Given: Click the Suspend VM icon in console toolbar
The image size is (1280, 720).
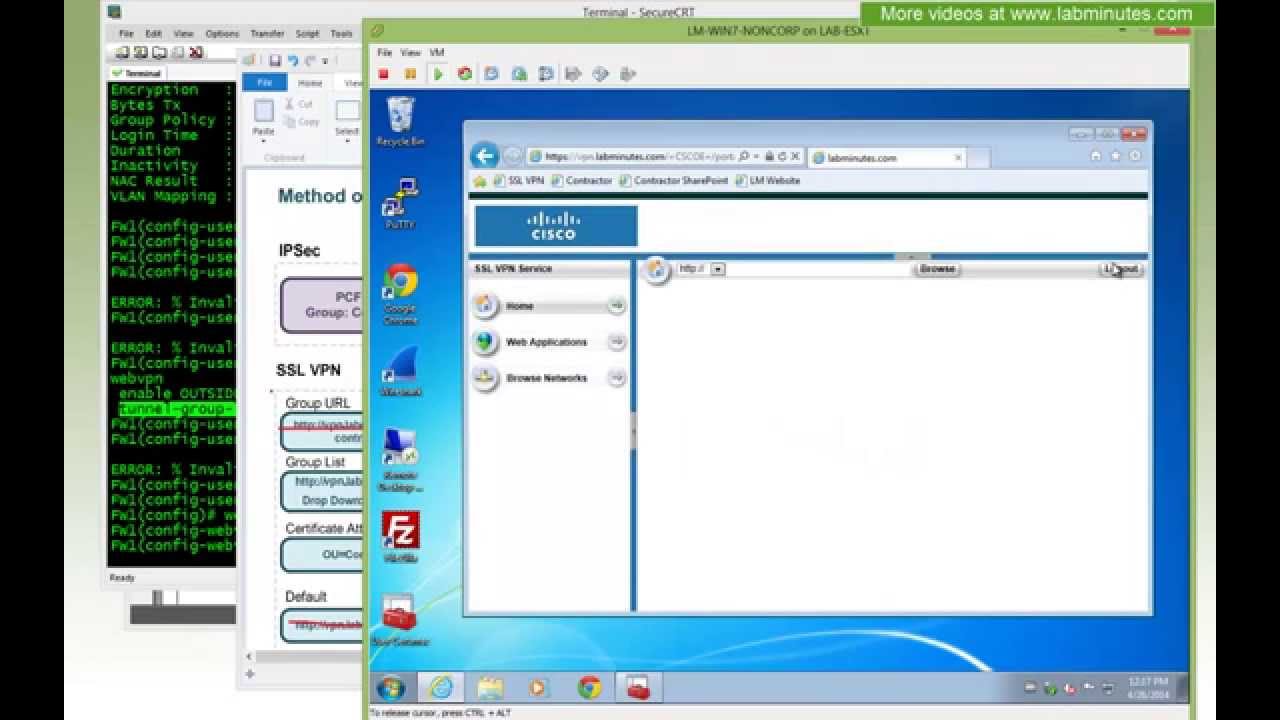Looking at the screenshot, I should coord(410,74).
